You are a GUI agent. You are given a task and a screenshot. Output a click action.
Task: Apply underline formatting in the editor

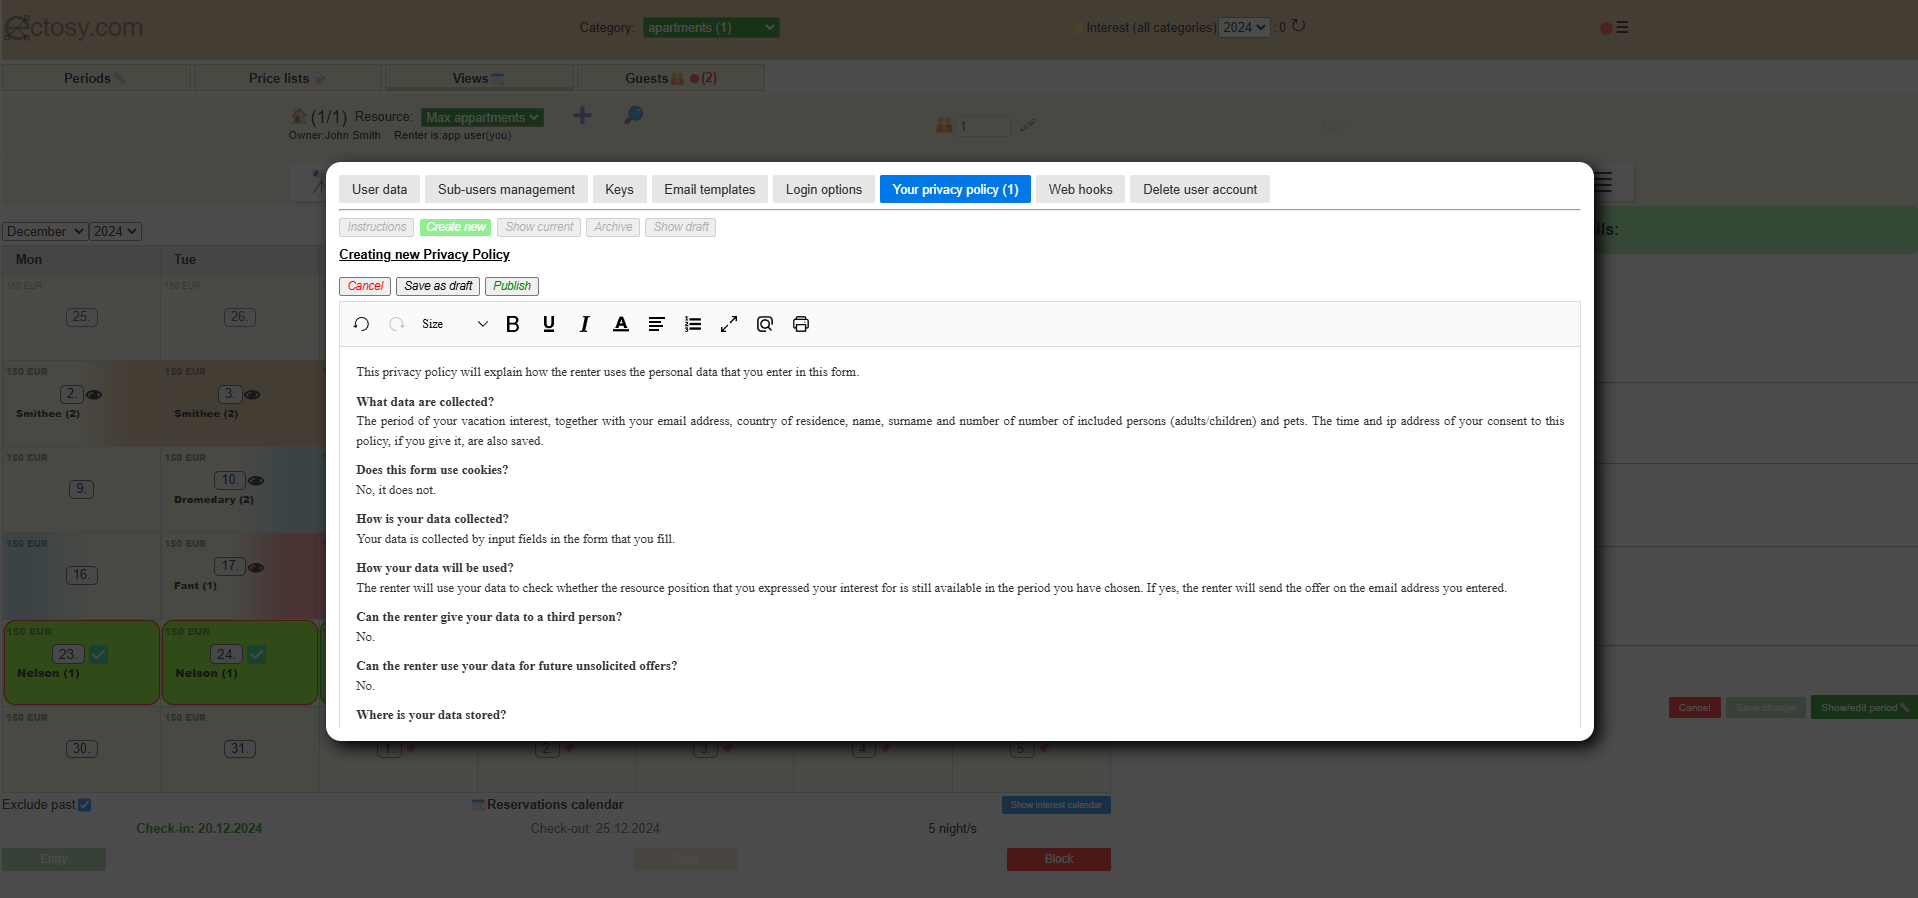[x=549, y=324]
